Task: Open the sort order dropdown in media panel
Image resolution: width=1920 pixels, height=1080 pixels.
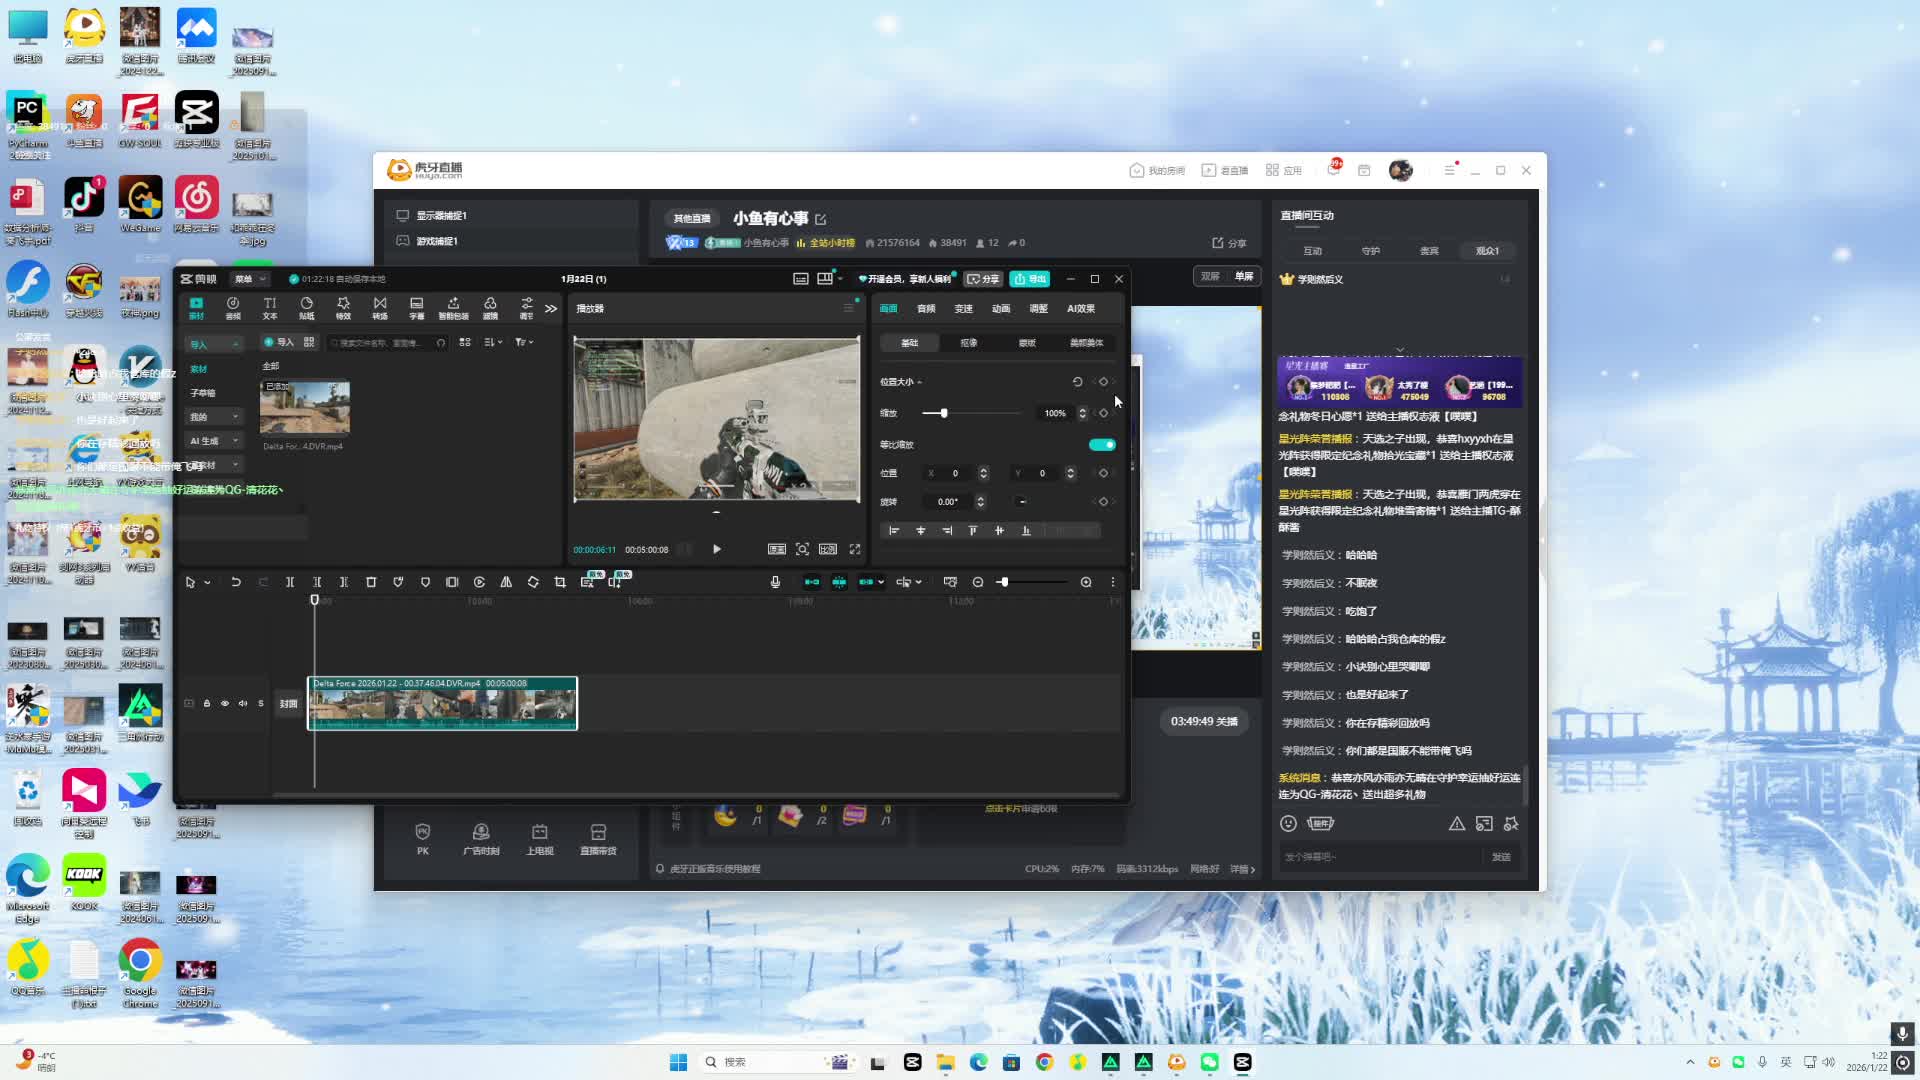Action: (493, 342)
